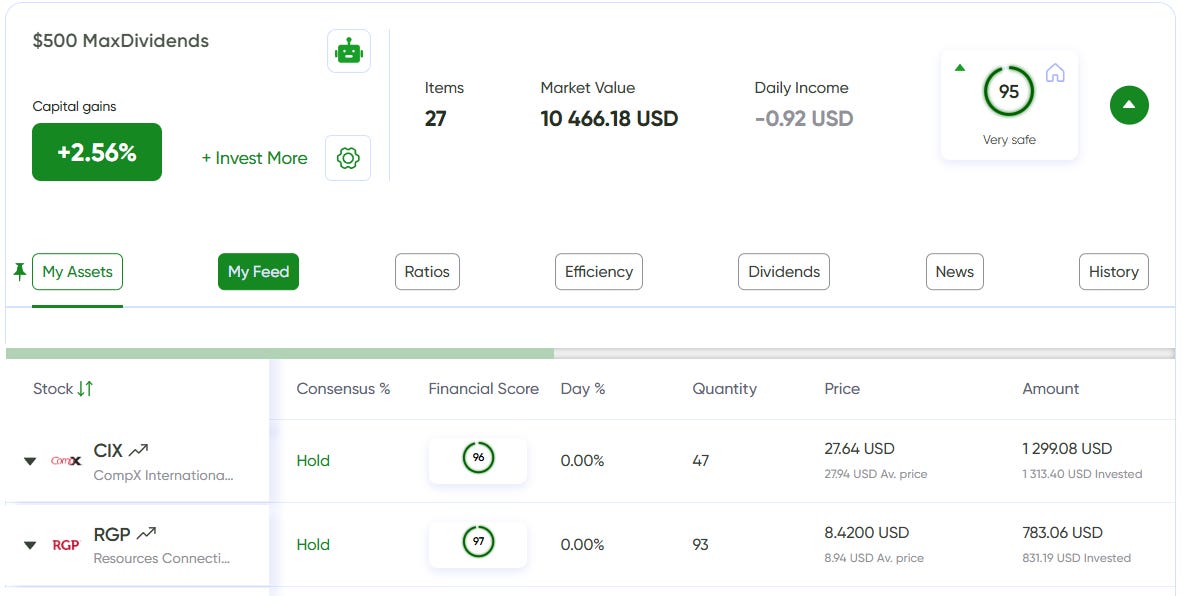Click the Consensus % column header

(x=343, y=389)
